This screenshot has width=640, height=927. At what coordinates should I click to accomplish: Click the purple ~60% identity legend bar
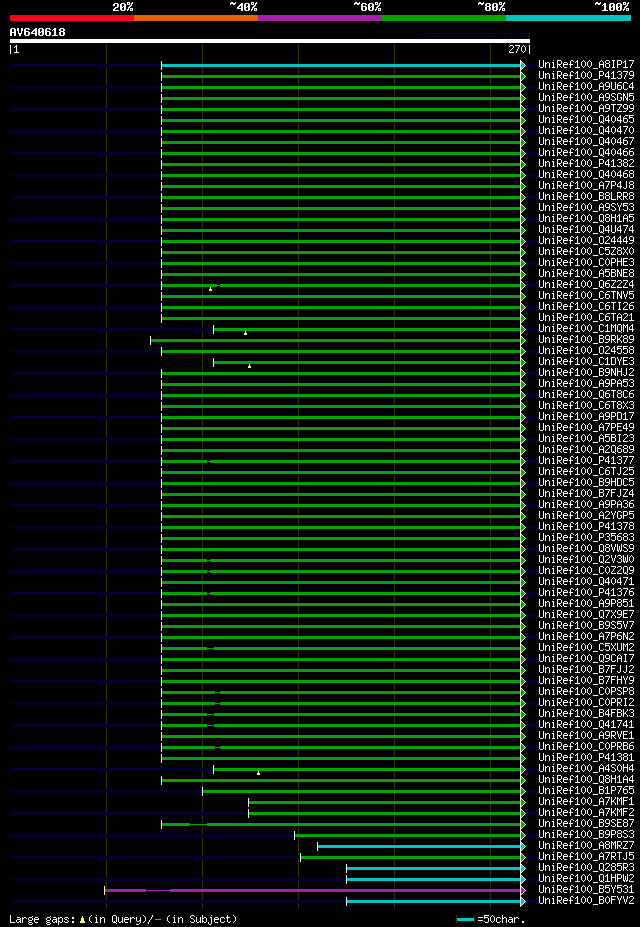click(320, 18)
